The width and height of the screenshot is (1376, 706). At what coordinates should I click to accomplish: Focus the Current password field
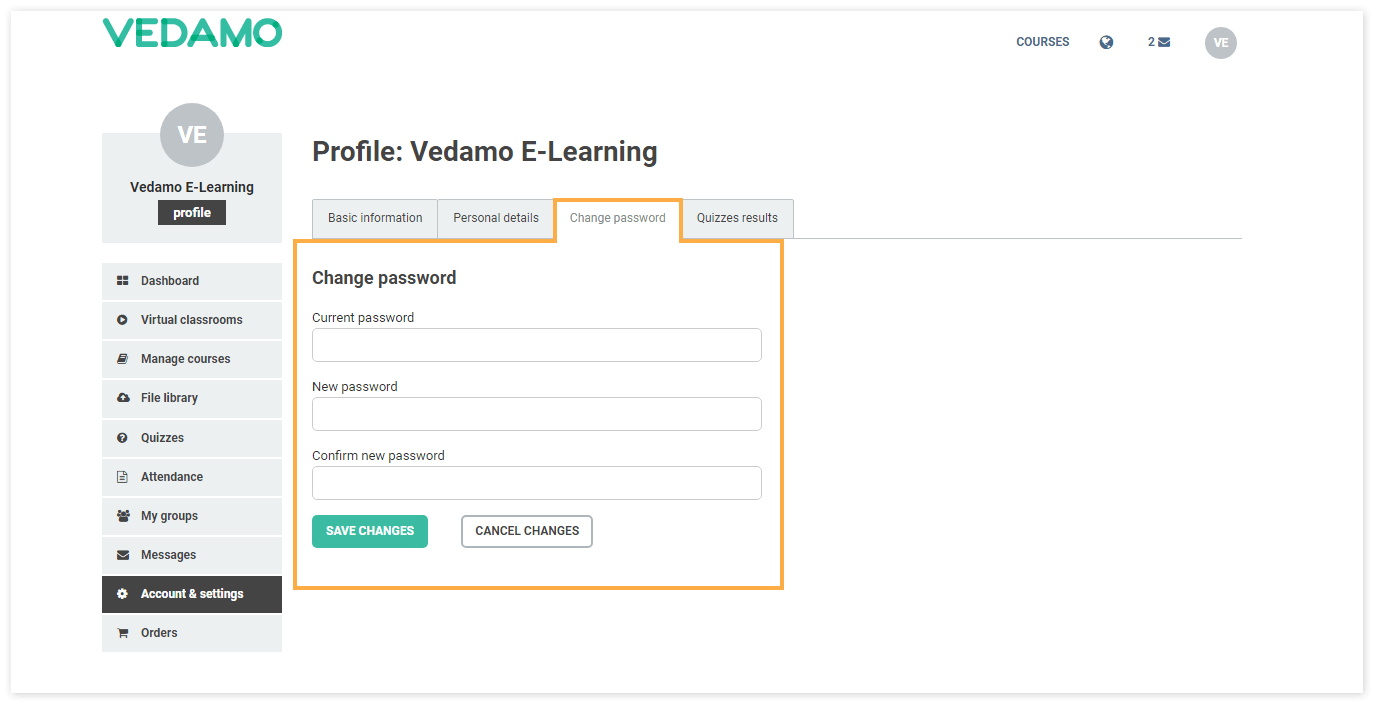536,345
